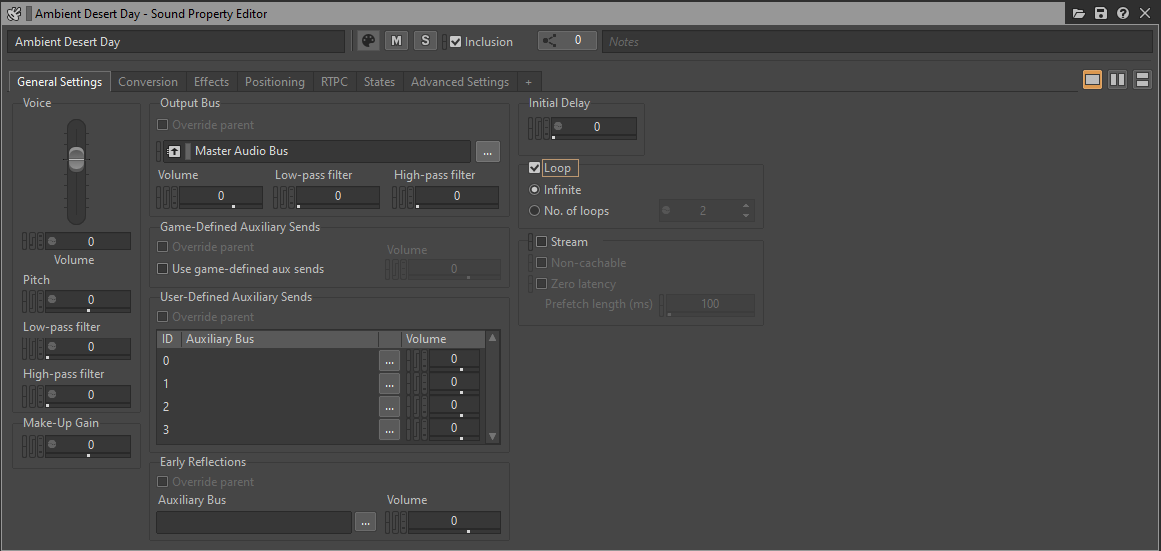1161x551 pixels.
Task: Click the Wwise logo in the title bar
Action: pyautogui.click(x=13, y=13)
